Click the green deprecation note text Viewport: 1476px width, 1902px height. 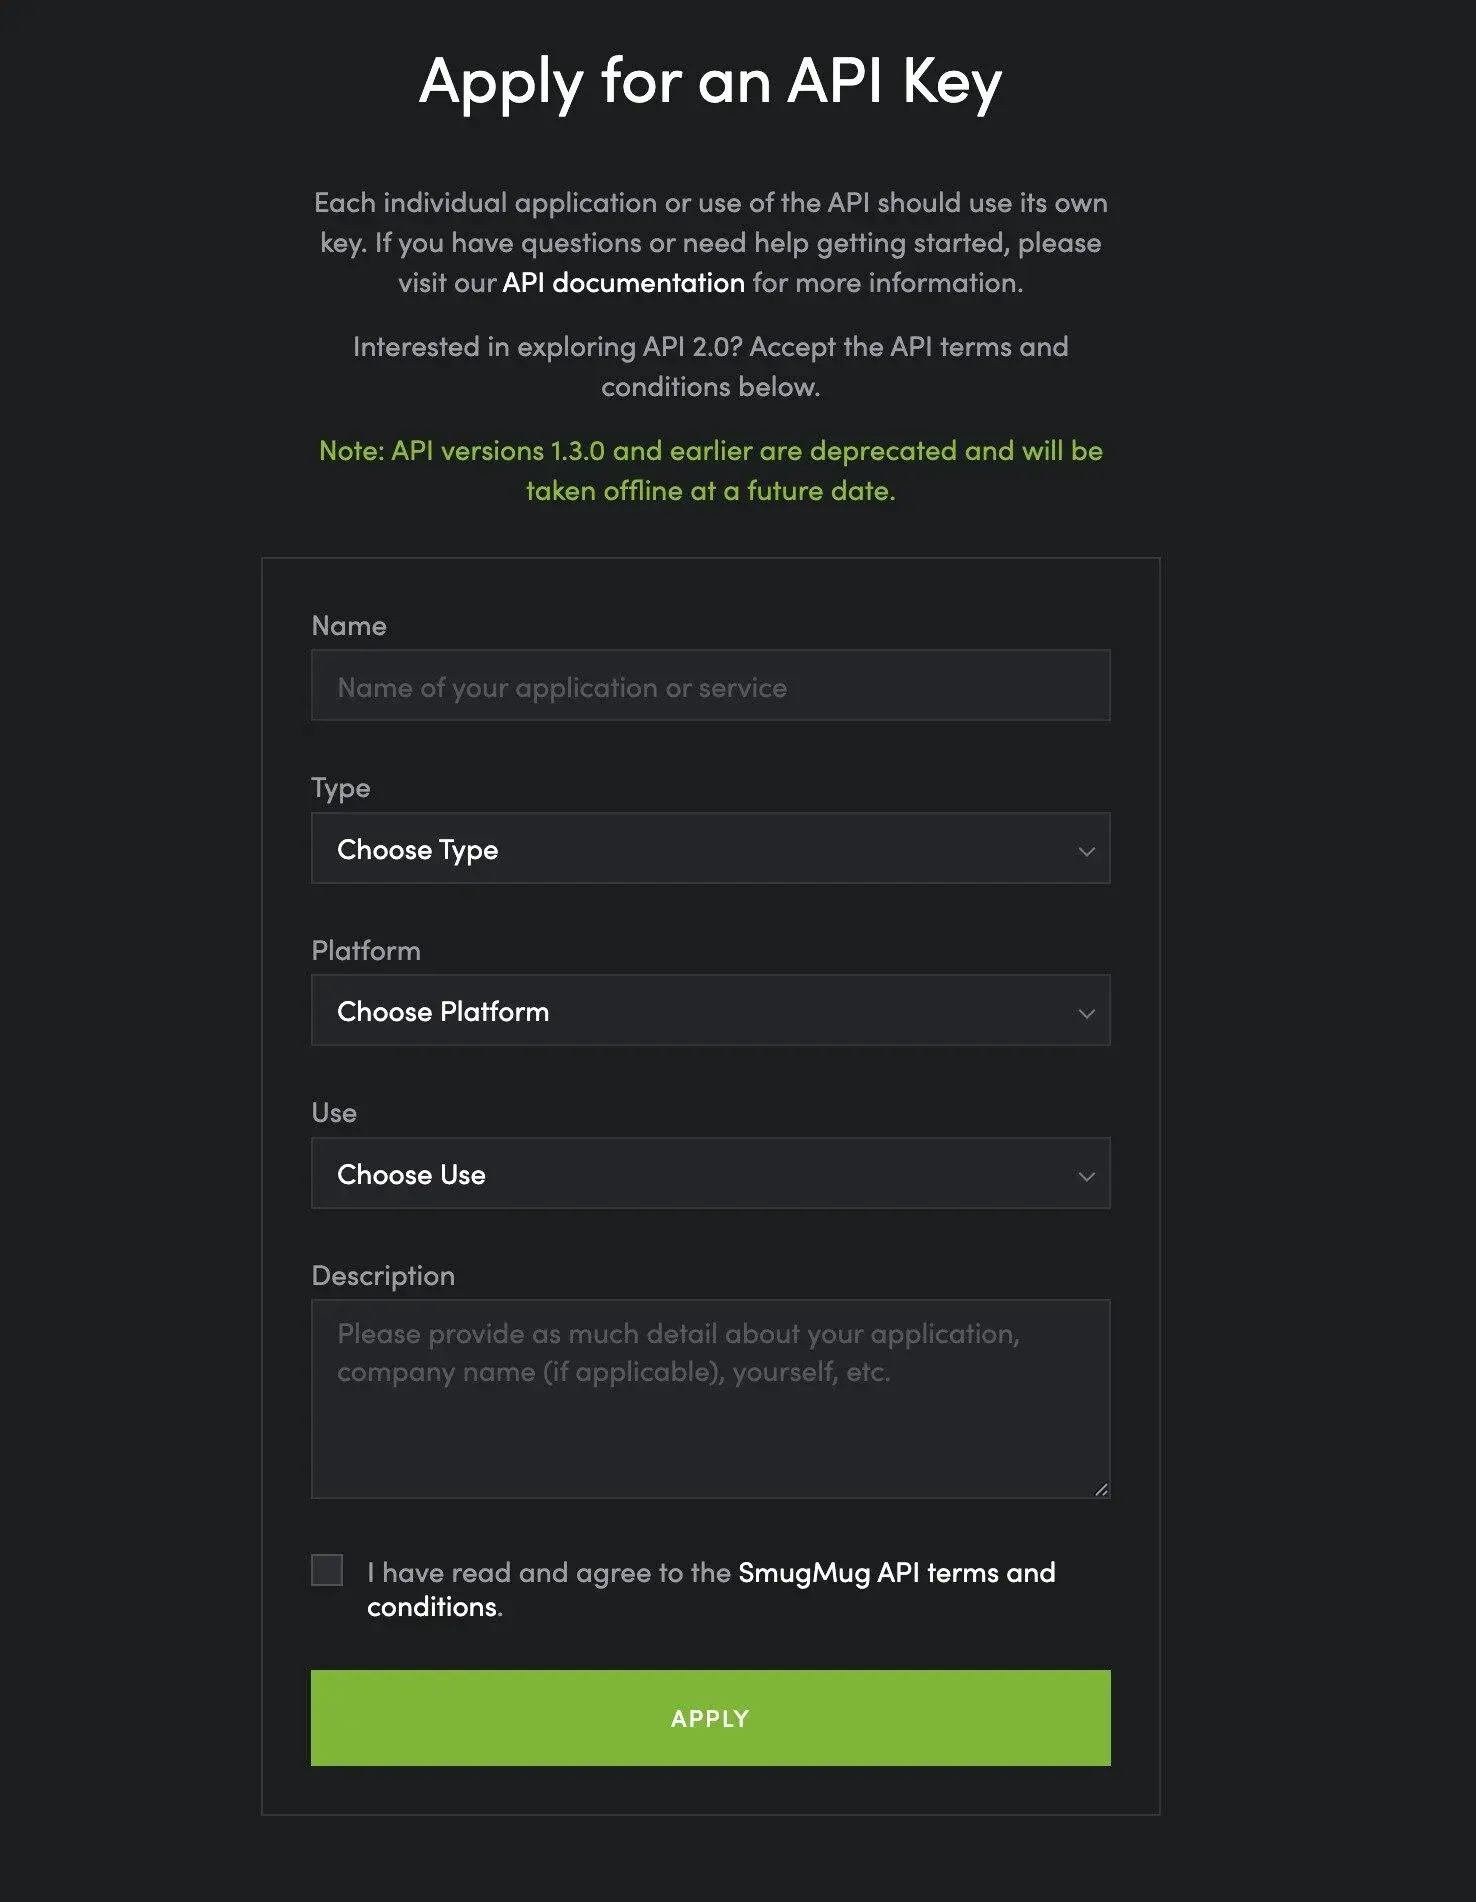coord(710,470)
